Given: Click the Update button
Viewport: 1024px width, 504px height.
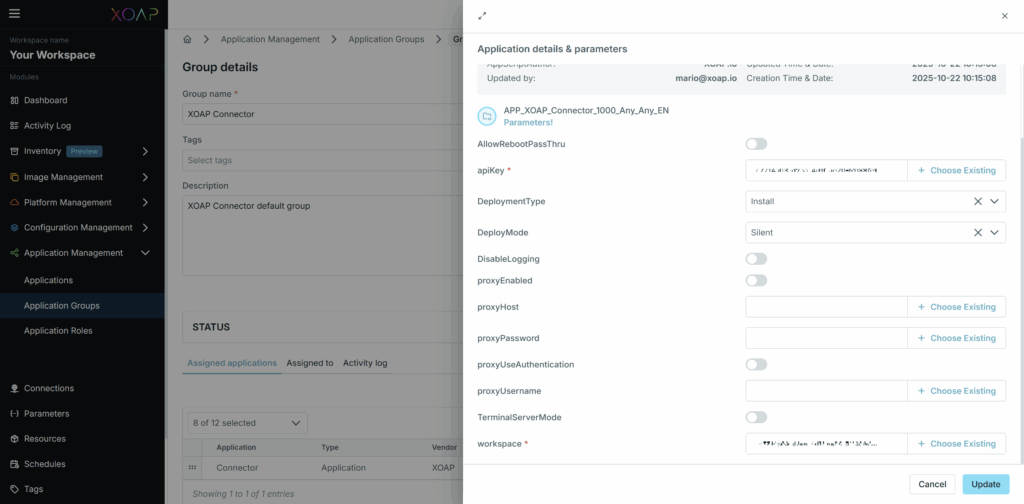Looking at the screenshot, I should pyautogui.click(x=985, y=484).
